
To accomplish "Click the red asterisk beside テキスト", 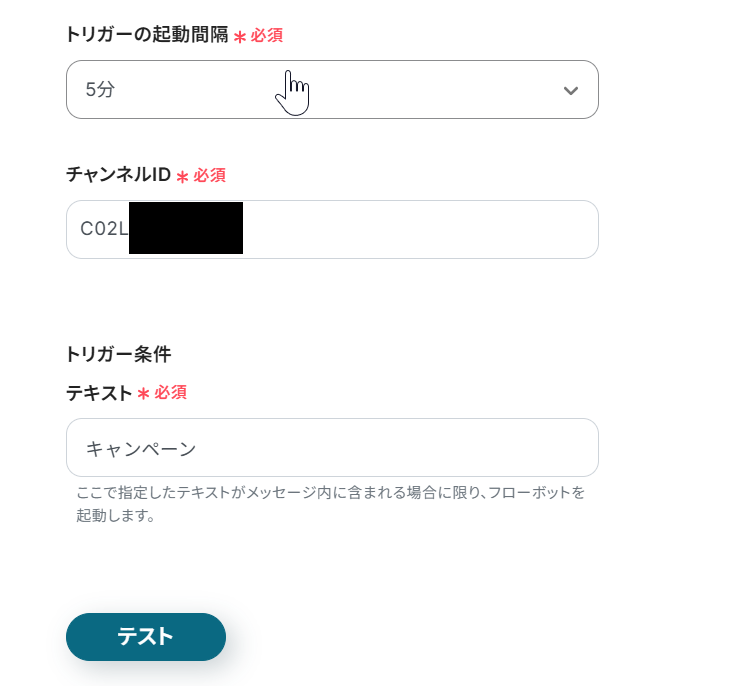I will tap(143, 395).
